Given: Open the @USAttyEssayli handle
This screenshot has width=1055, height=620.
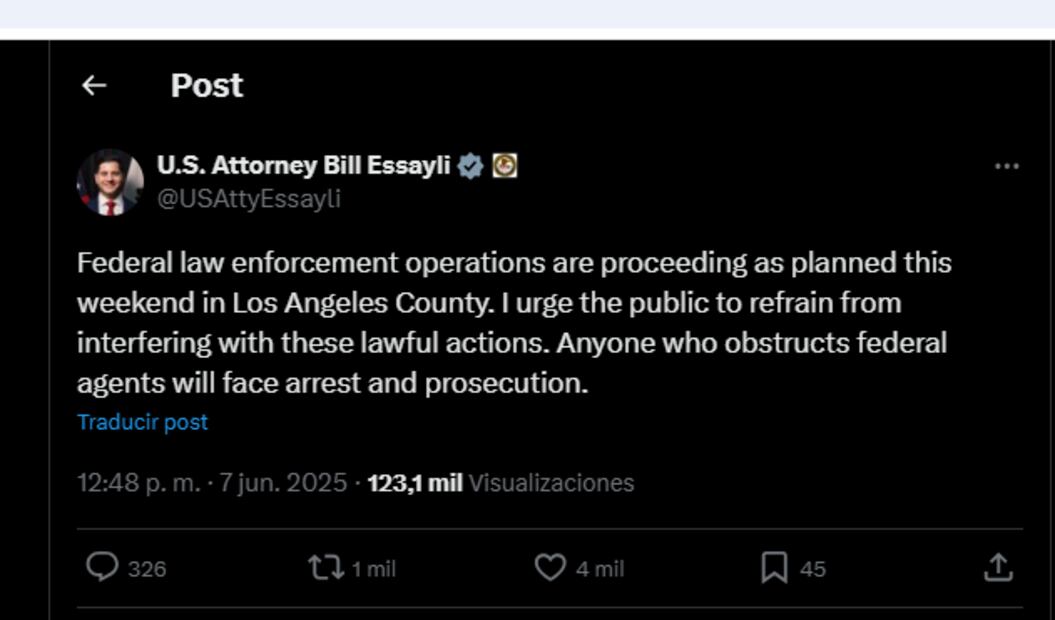Looking at the screenshot, I should (x=249, y=199).
